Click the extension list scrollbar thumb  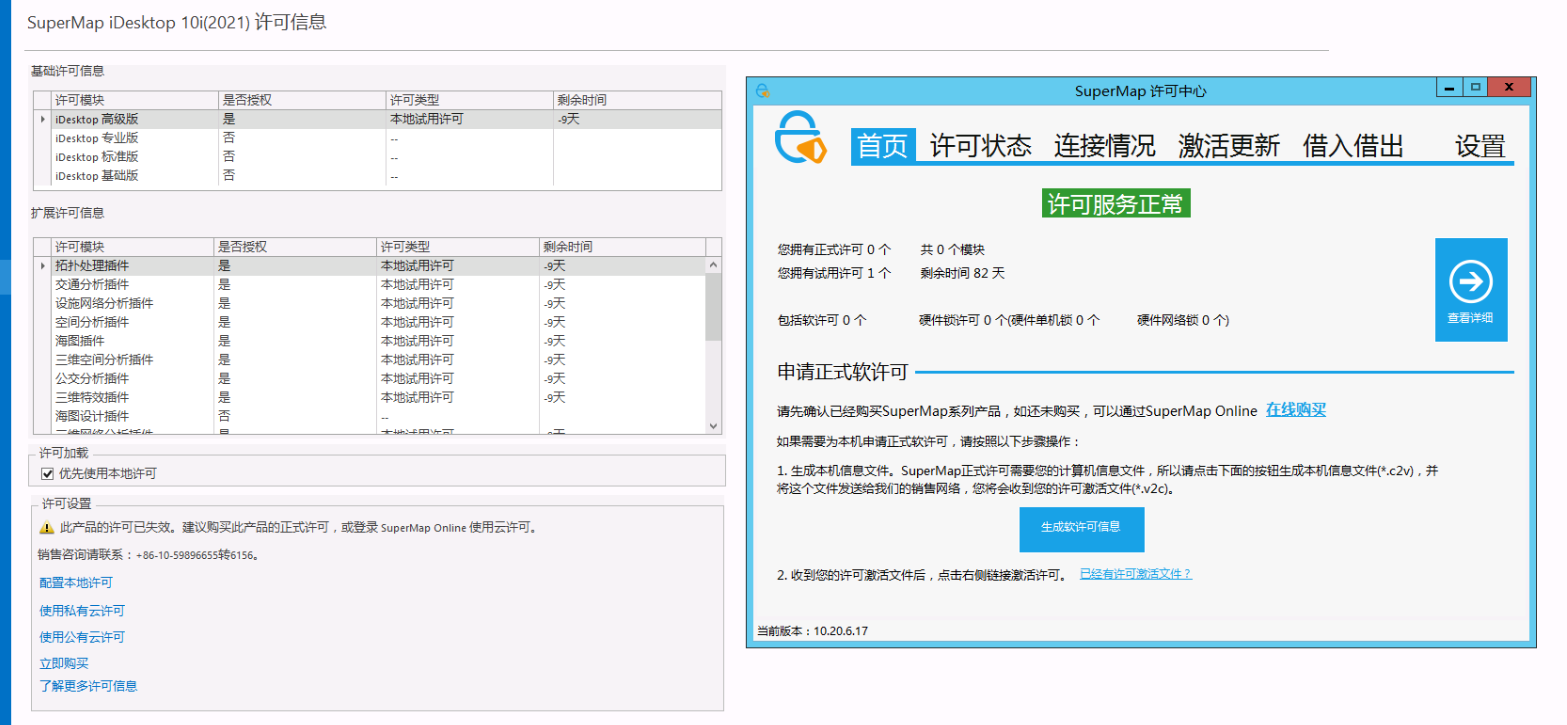pyautogui.click(x=713, y=308)
